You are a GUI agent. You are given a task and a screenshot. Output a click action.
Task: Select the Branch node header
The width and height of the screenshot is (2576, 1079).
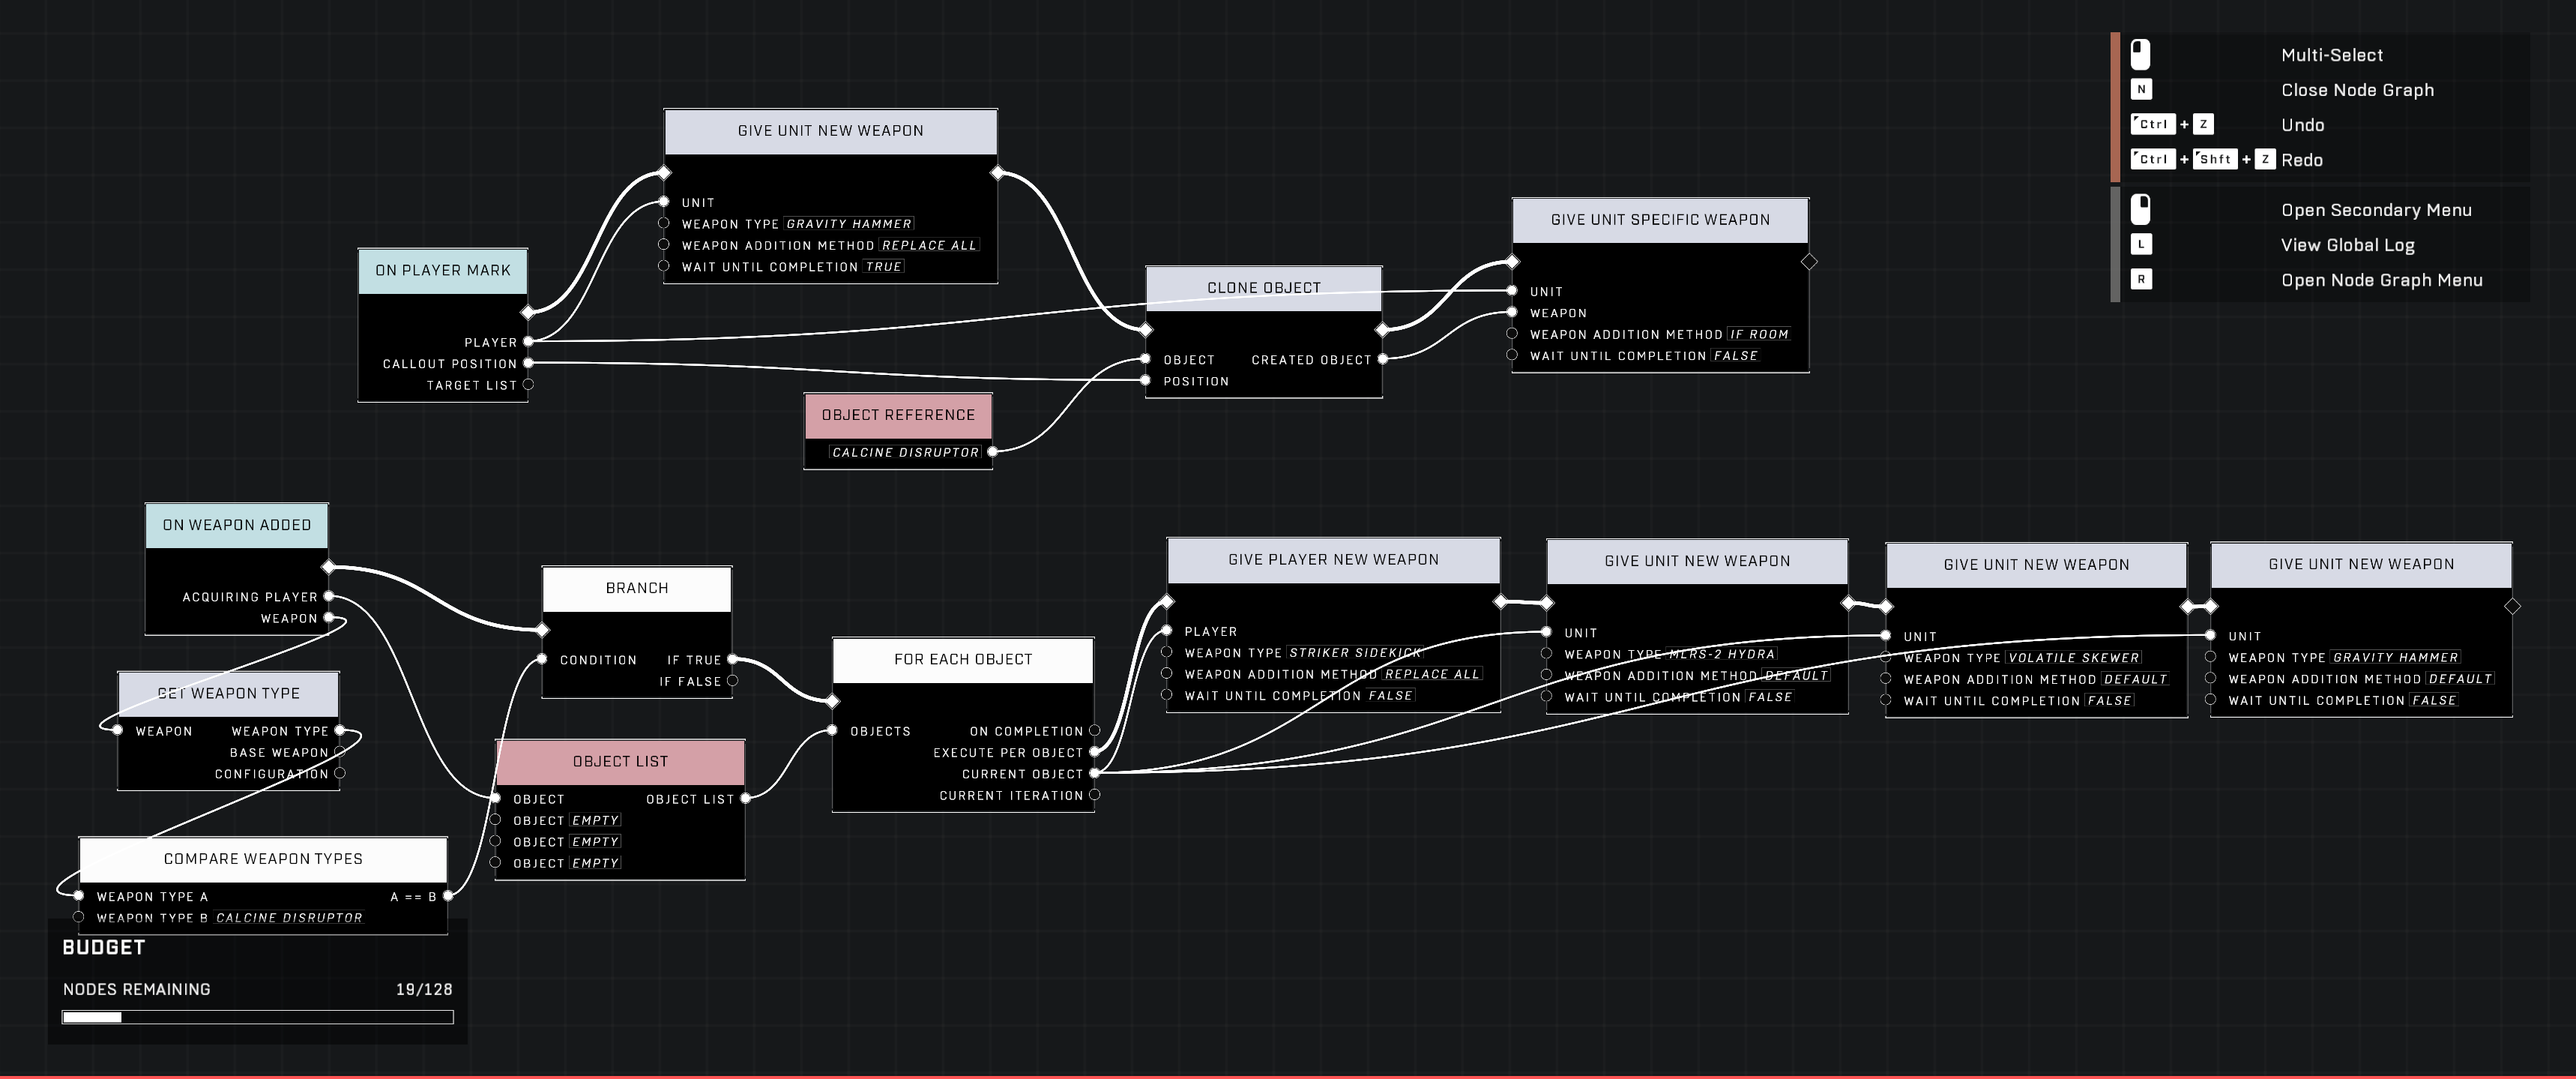(x=637, y=588)
